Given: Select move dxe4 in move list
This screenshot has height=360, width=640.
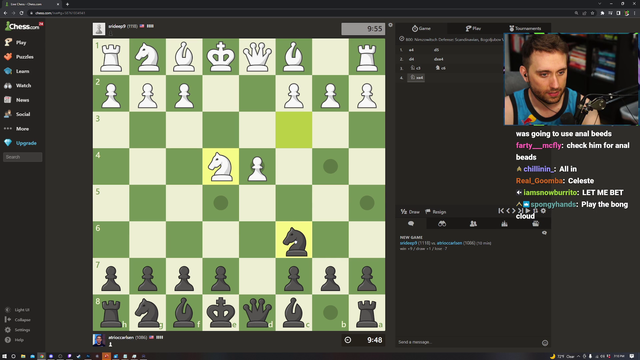Looking at the screenshot, I should [x=439, y=59].
